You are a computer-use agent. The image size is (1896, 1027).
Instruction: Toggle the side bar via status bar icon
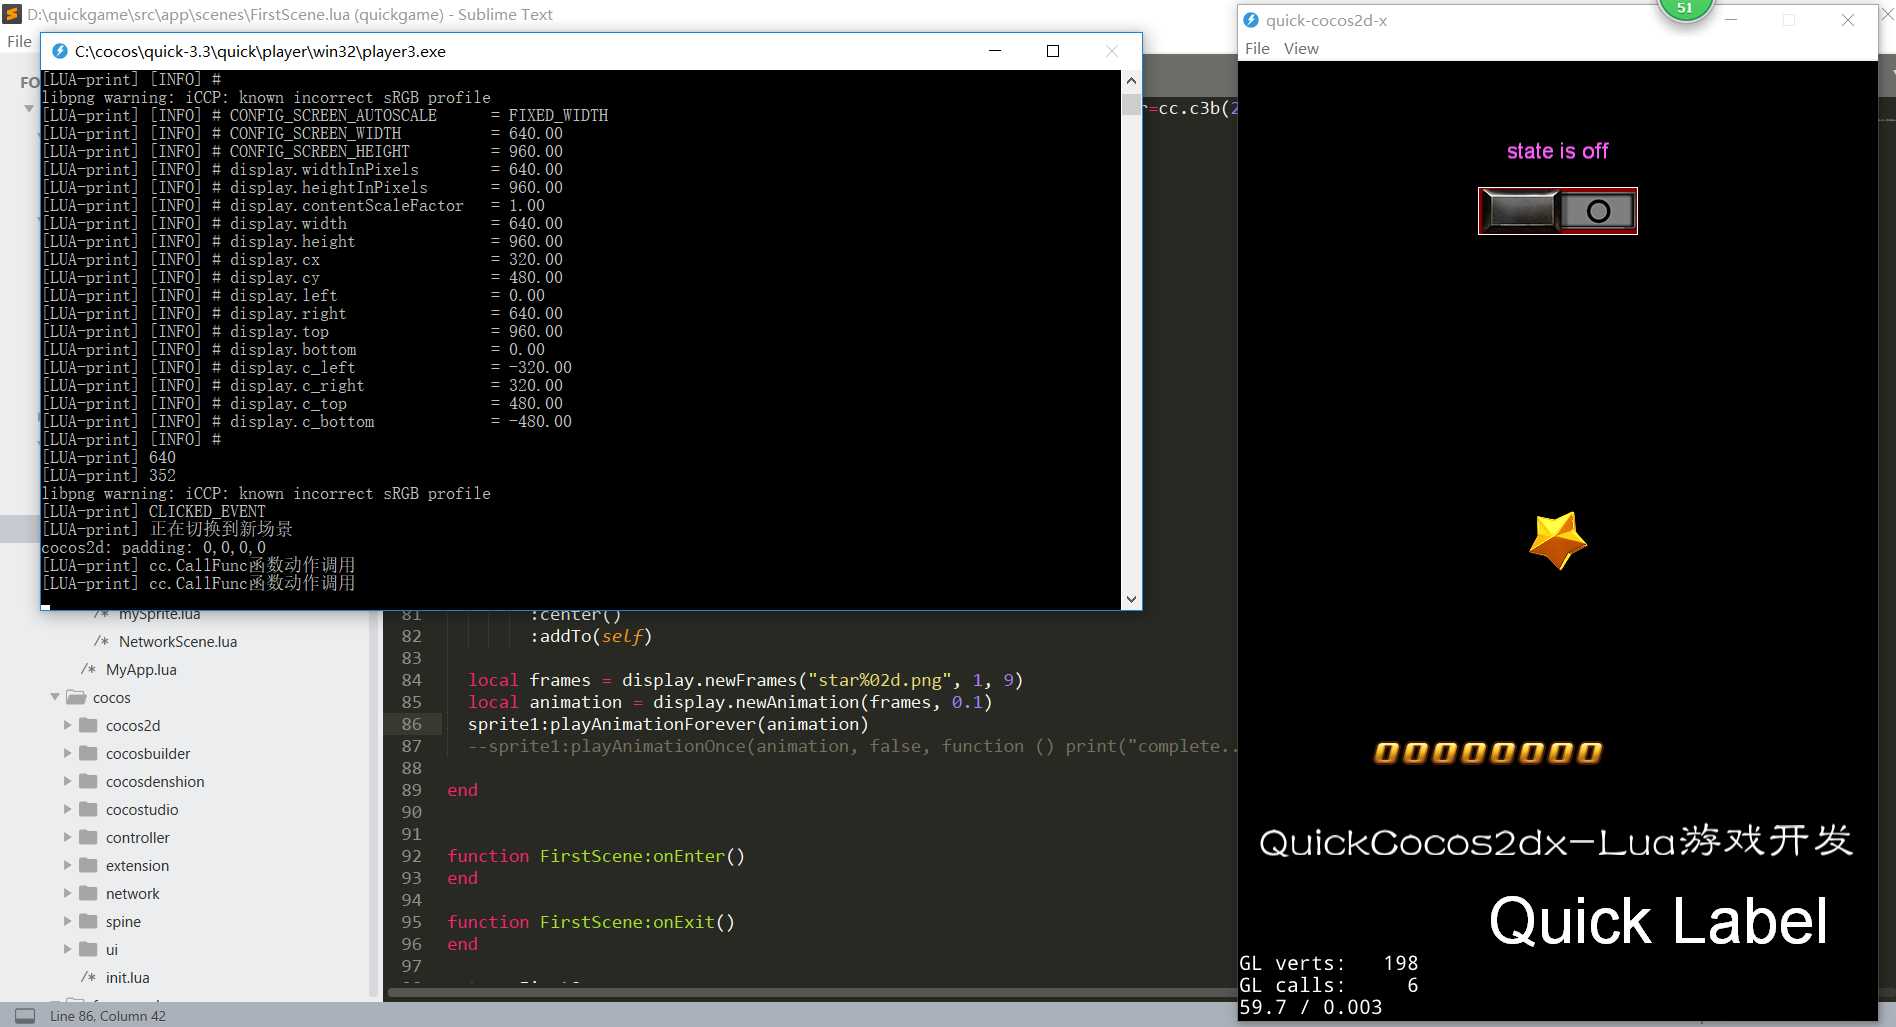click(25, 1015)
